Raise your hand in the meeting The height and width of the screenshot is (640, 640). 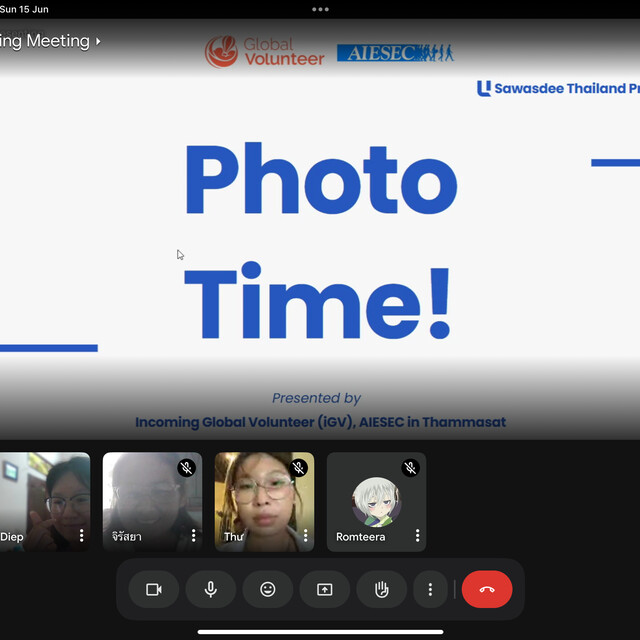pyautogui.click(x=381, y=590)
